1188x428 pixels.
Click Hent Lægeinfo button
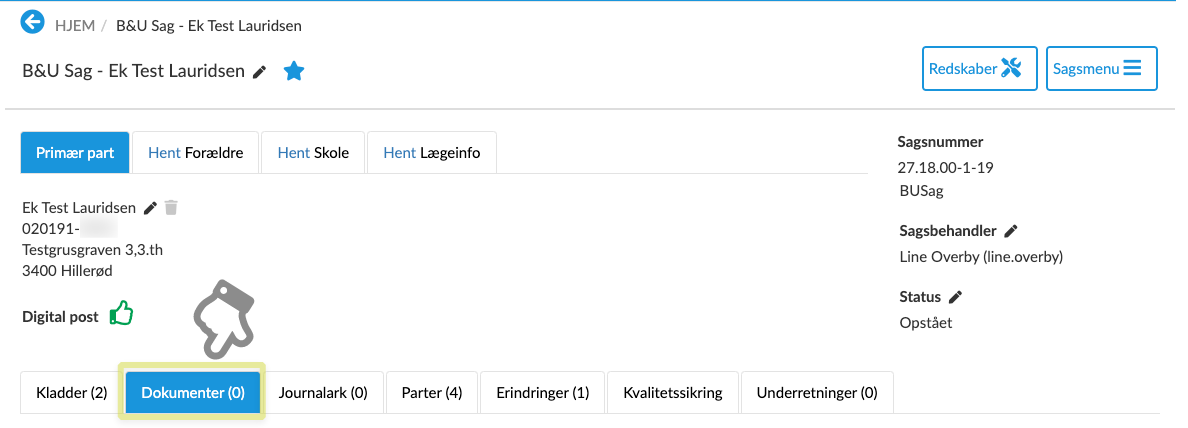(x=432, y=153)
